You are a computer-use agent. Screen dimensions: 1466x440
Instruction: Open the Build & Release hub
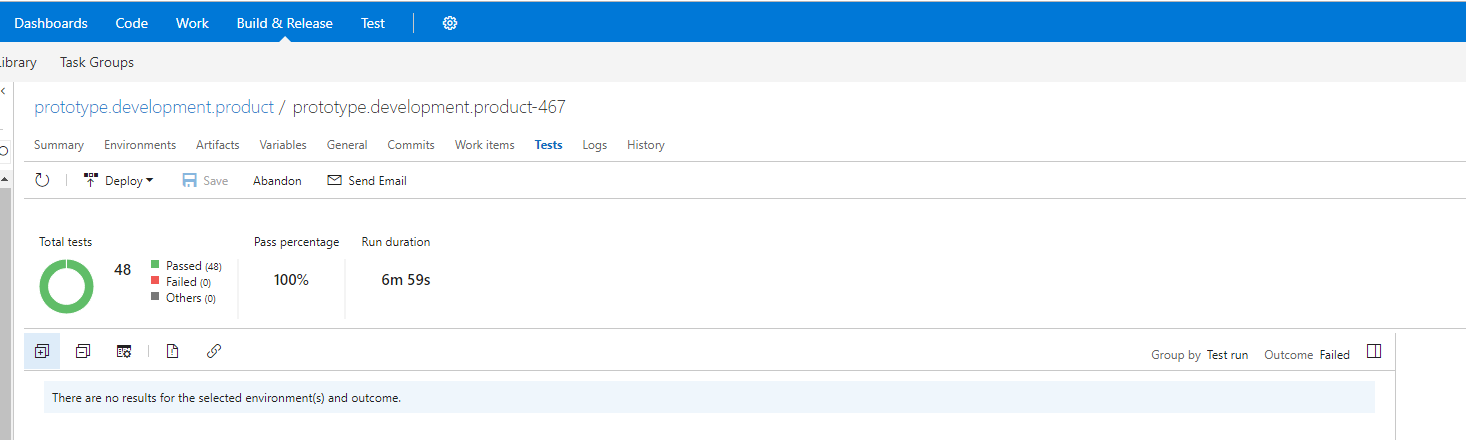(x=285, y=23)
